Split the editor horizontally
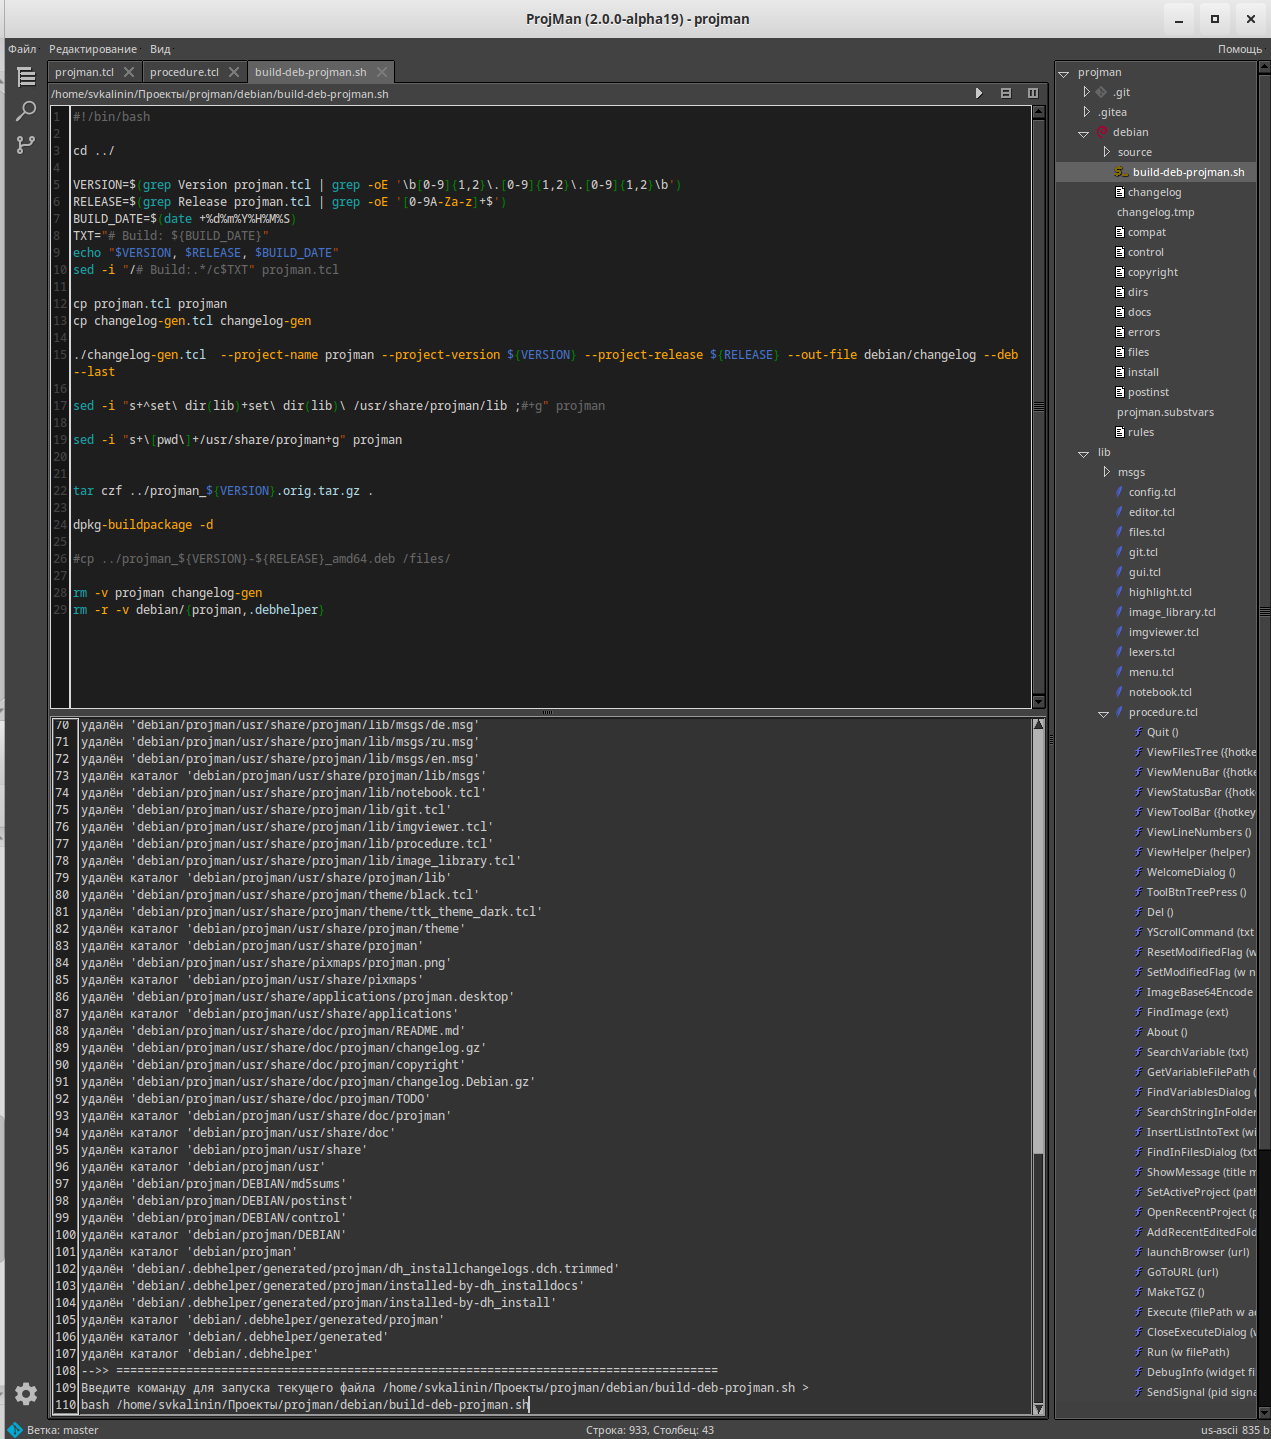The height and width of the screenshot is (1439, 1271). [x=1006, y=92]
